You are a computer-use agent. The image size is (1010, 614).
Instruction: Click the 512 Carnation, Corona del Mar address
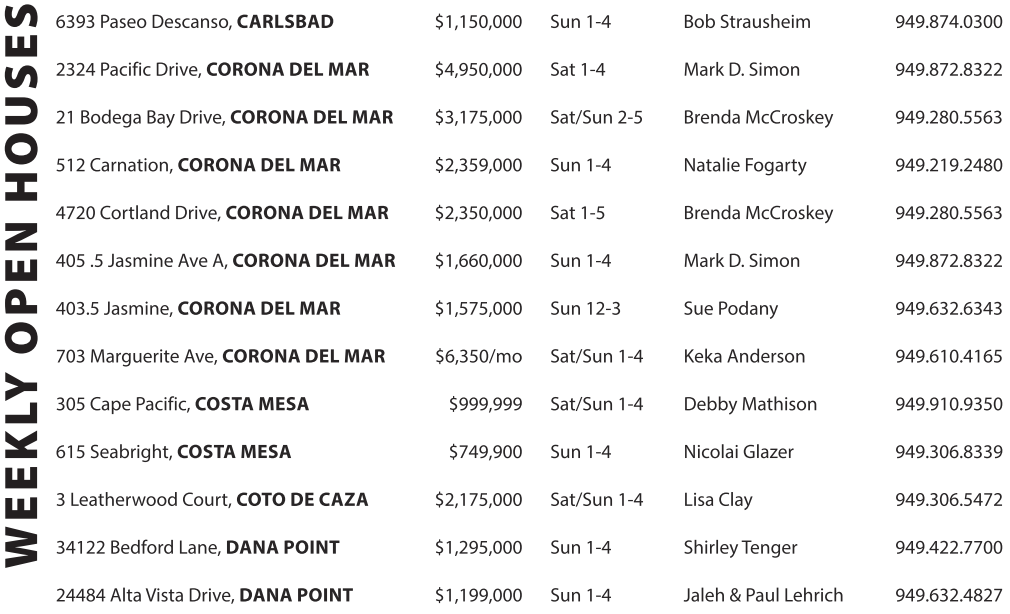tap(198, 166)
